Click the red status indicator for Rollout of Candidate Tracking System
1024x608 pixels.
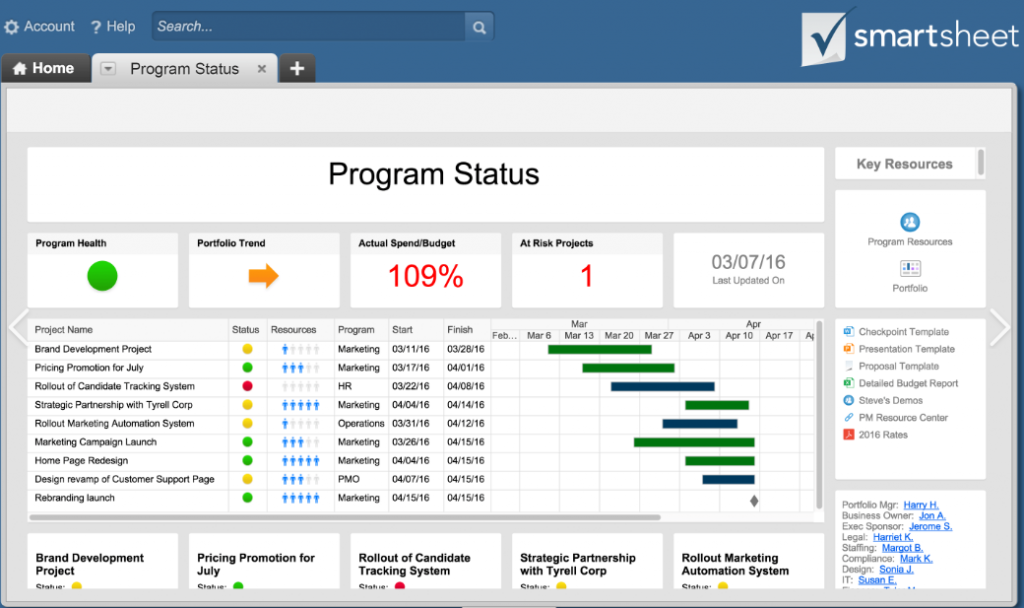click(246, 386)
